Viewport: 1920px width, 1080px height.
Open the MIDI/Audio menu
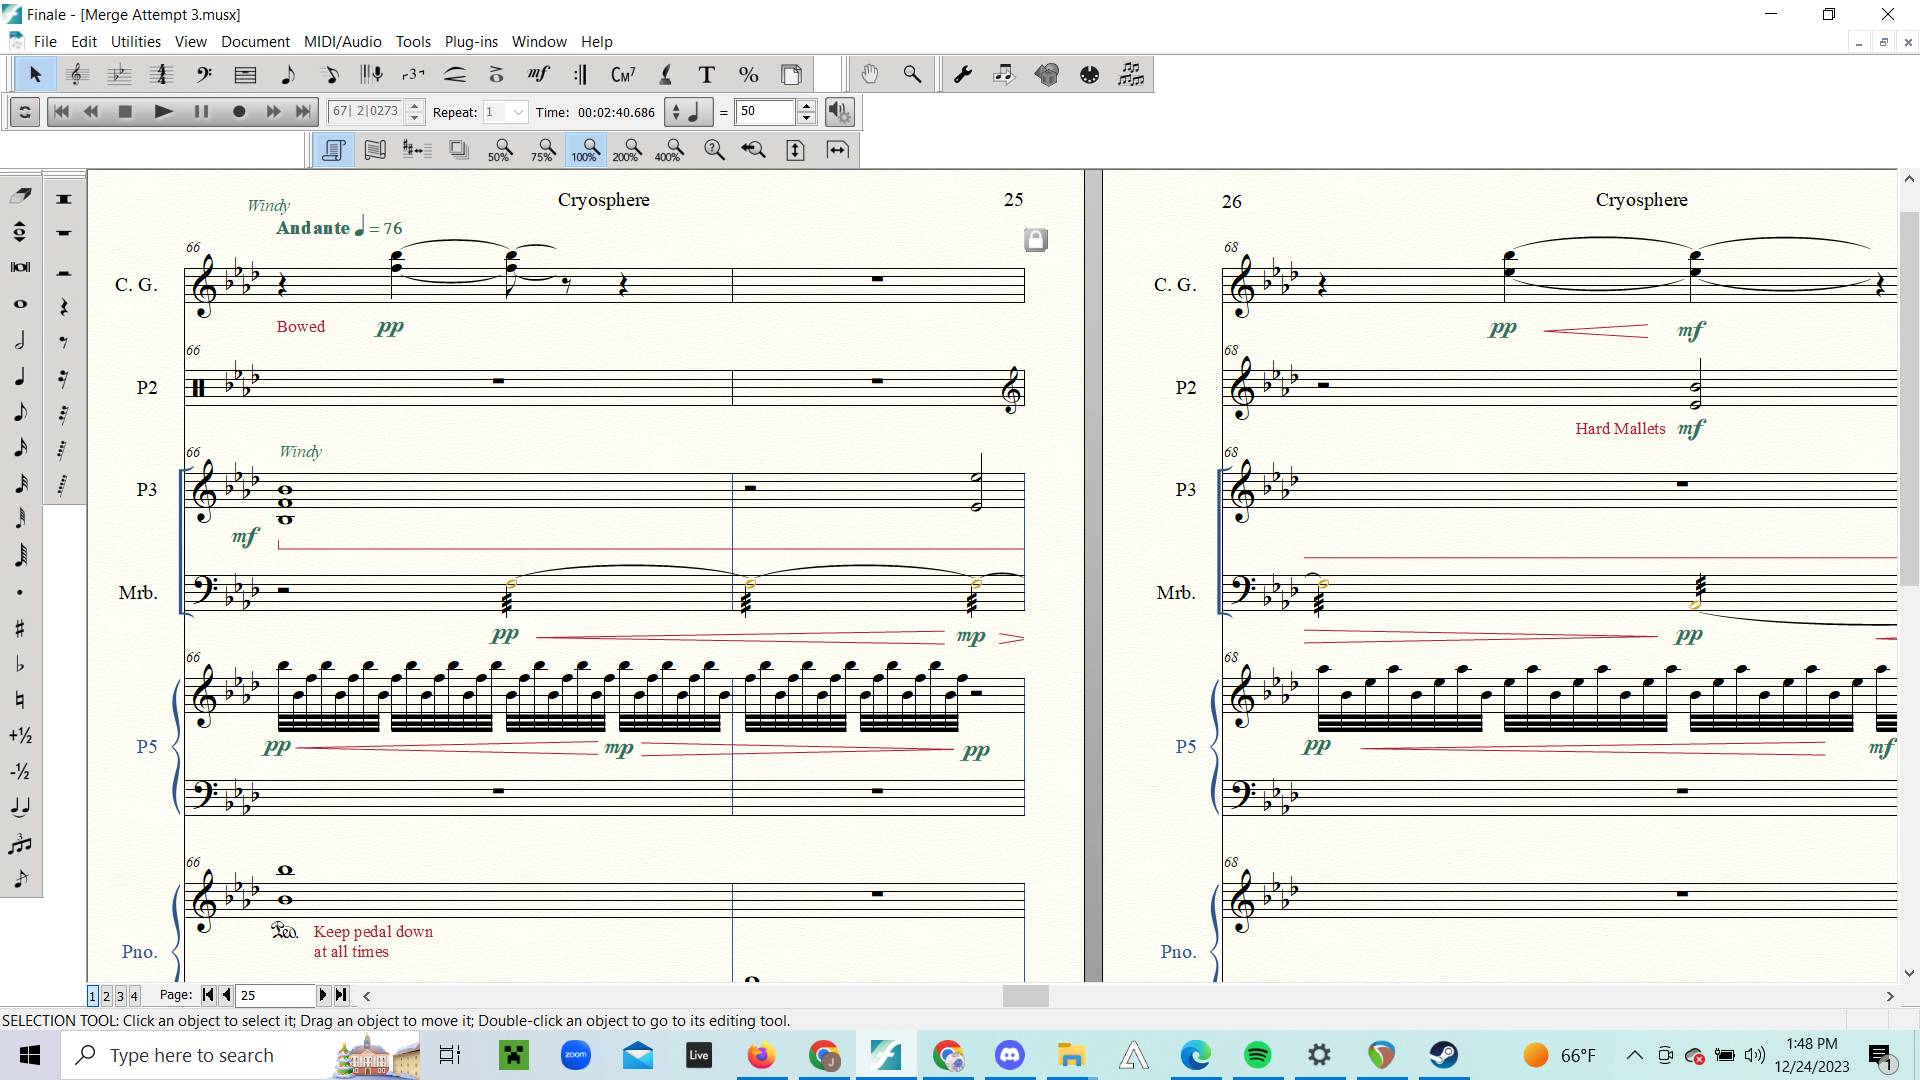342,42
